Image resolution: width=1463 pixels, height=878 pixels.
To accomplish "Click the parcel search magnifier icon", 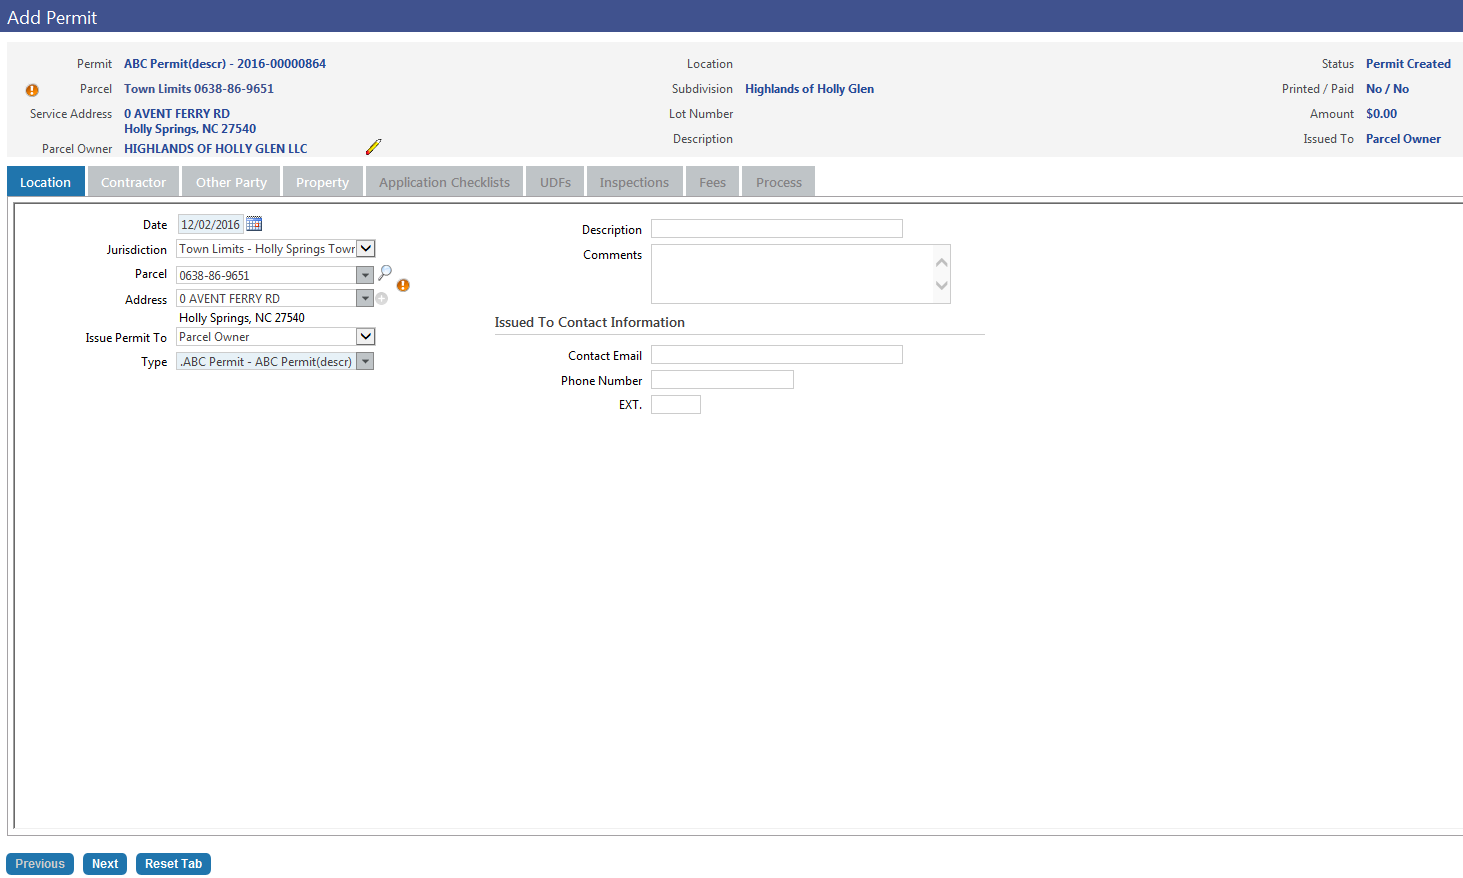I will coord(385,272).
